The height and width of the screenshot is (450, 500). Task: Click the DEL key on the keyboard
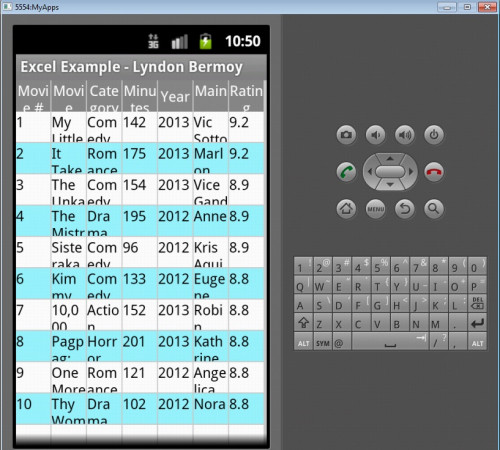click(x=477, y=303)
